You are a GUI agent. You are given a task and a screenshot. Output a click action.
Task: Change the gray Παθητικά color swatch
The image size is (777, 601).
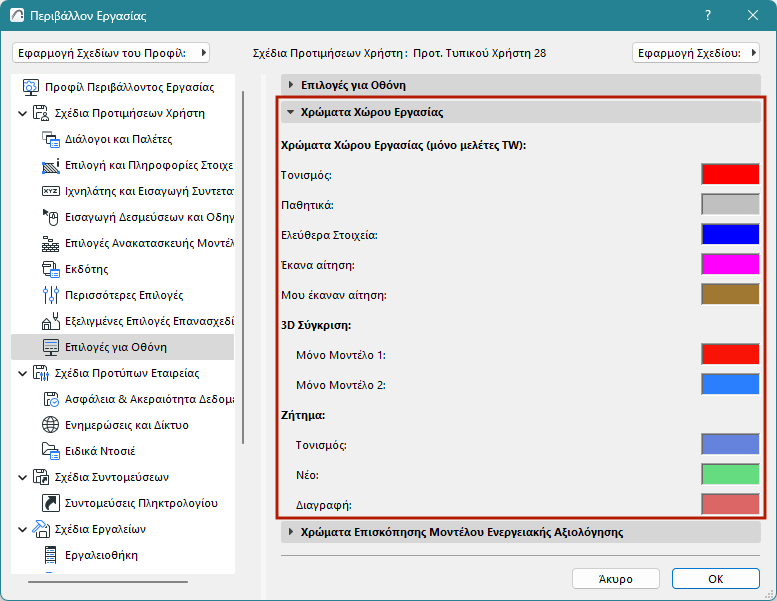[x=730, y=204]
